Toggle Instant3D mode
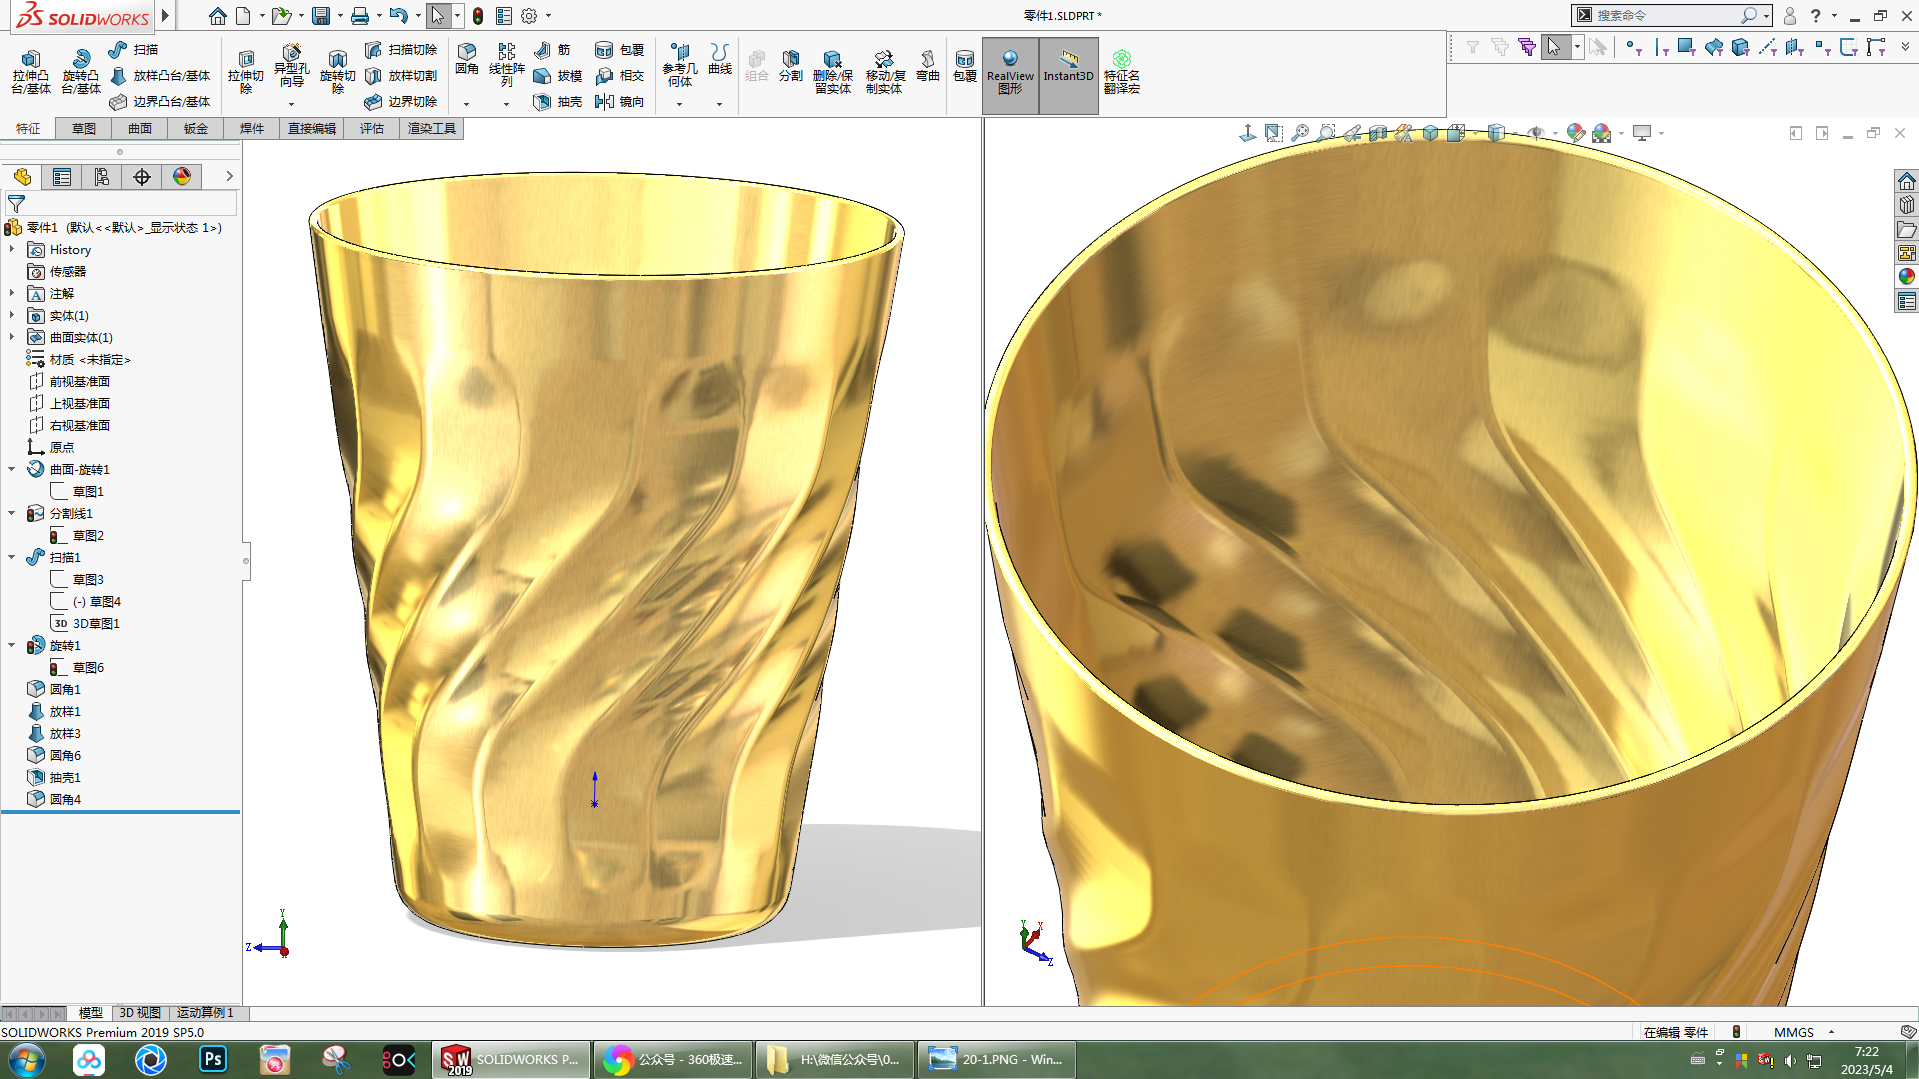The height and width of the screenshot is (1079, 1919). tap(1068, 75)
